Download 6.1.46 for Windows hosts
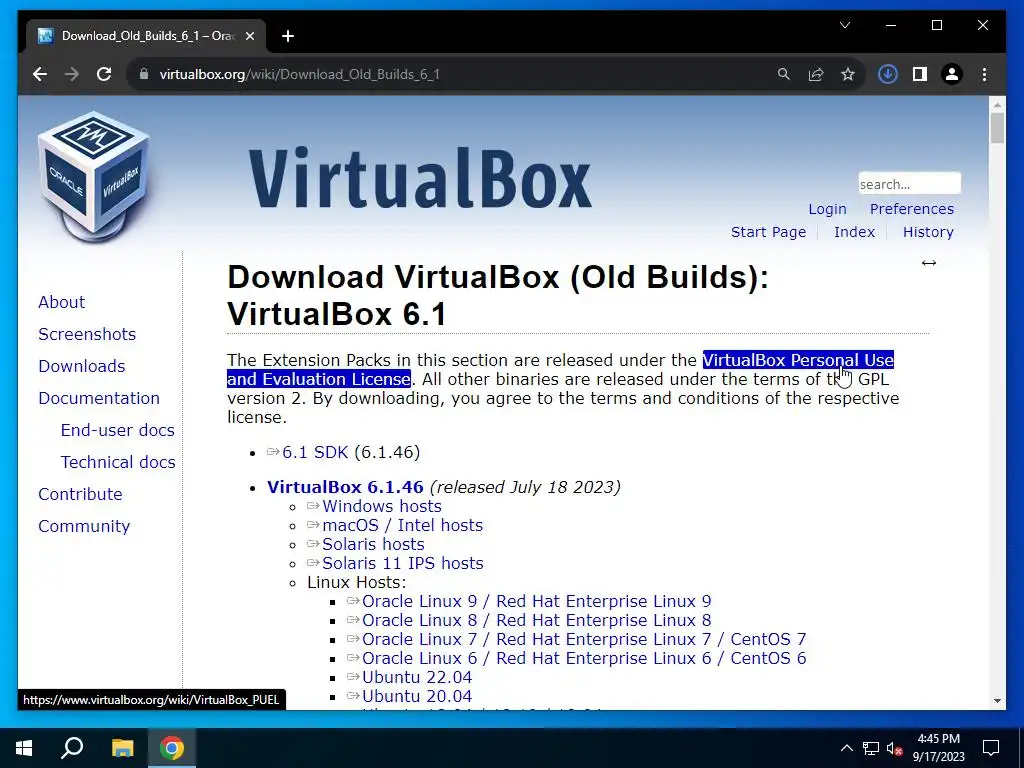1024x768 pixels. pyautogui.click(x=381, y=506)
